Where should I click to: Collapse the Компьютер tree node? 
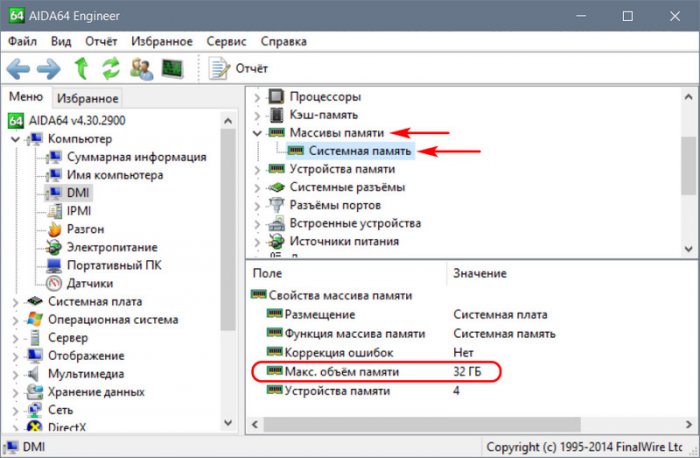pyautogui.click(x=15, y=139)
